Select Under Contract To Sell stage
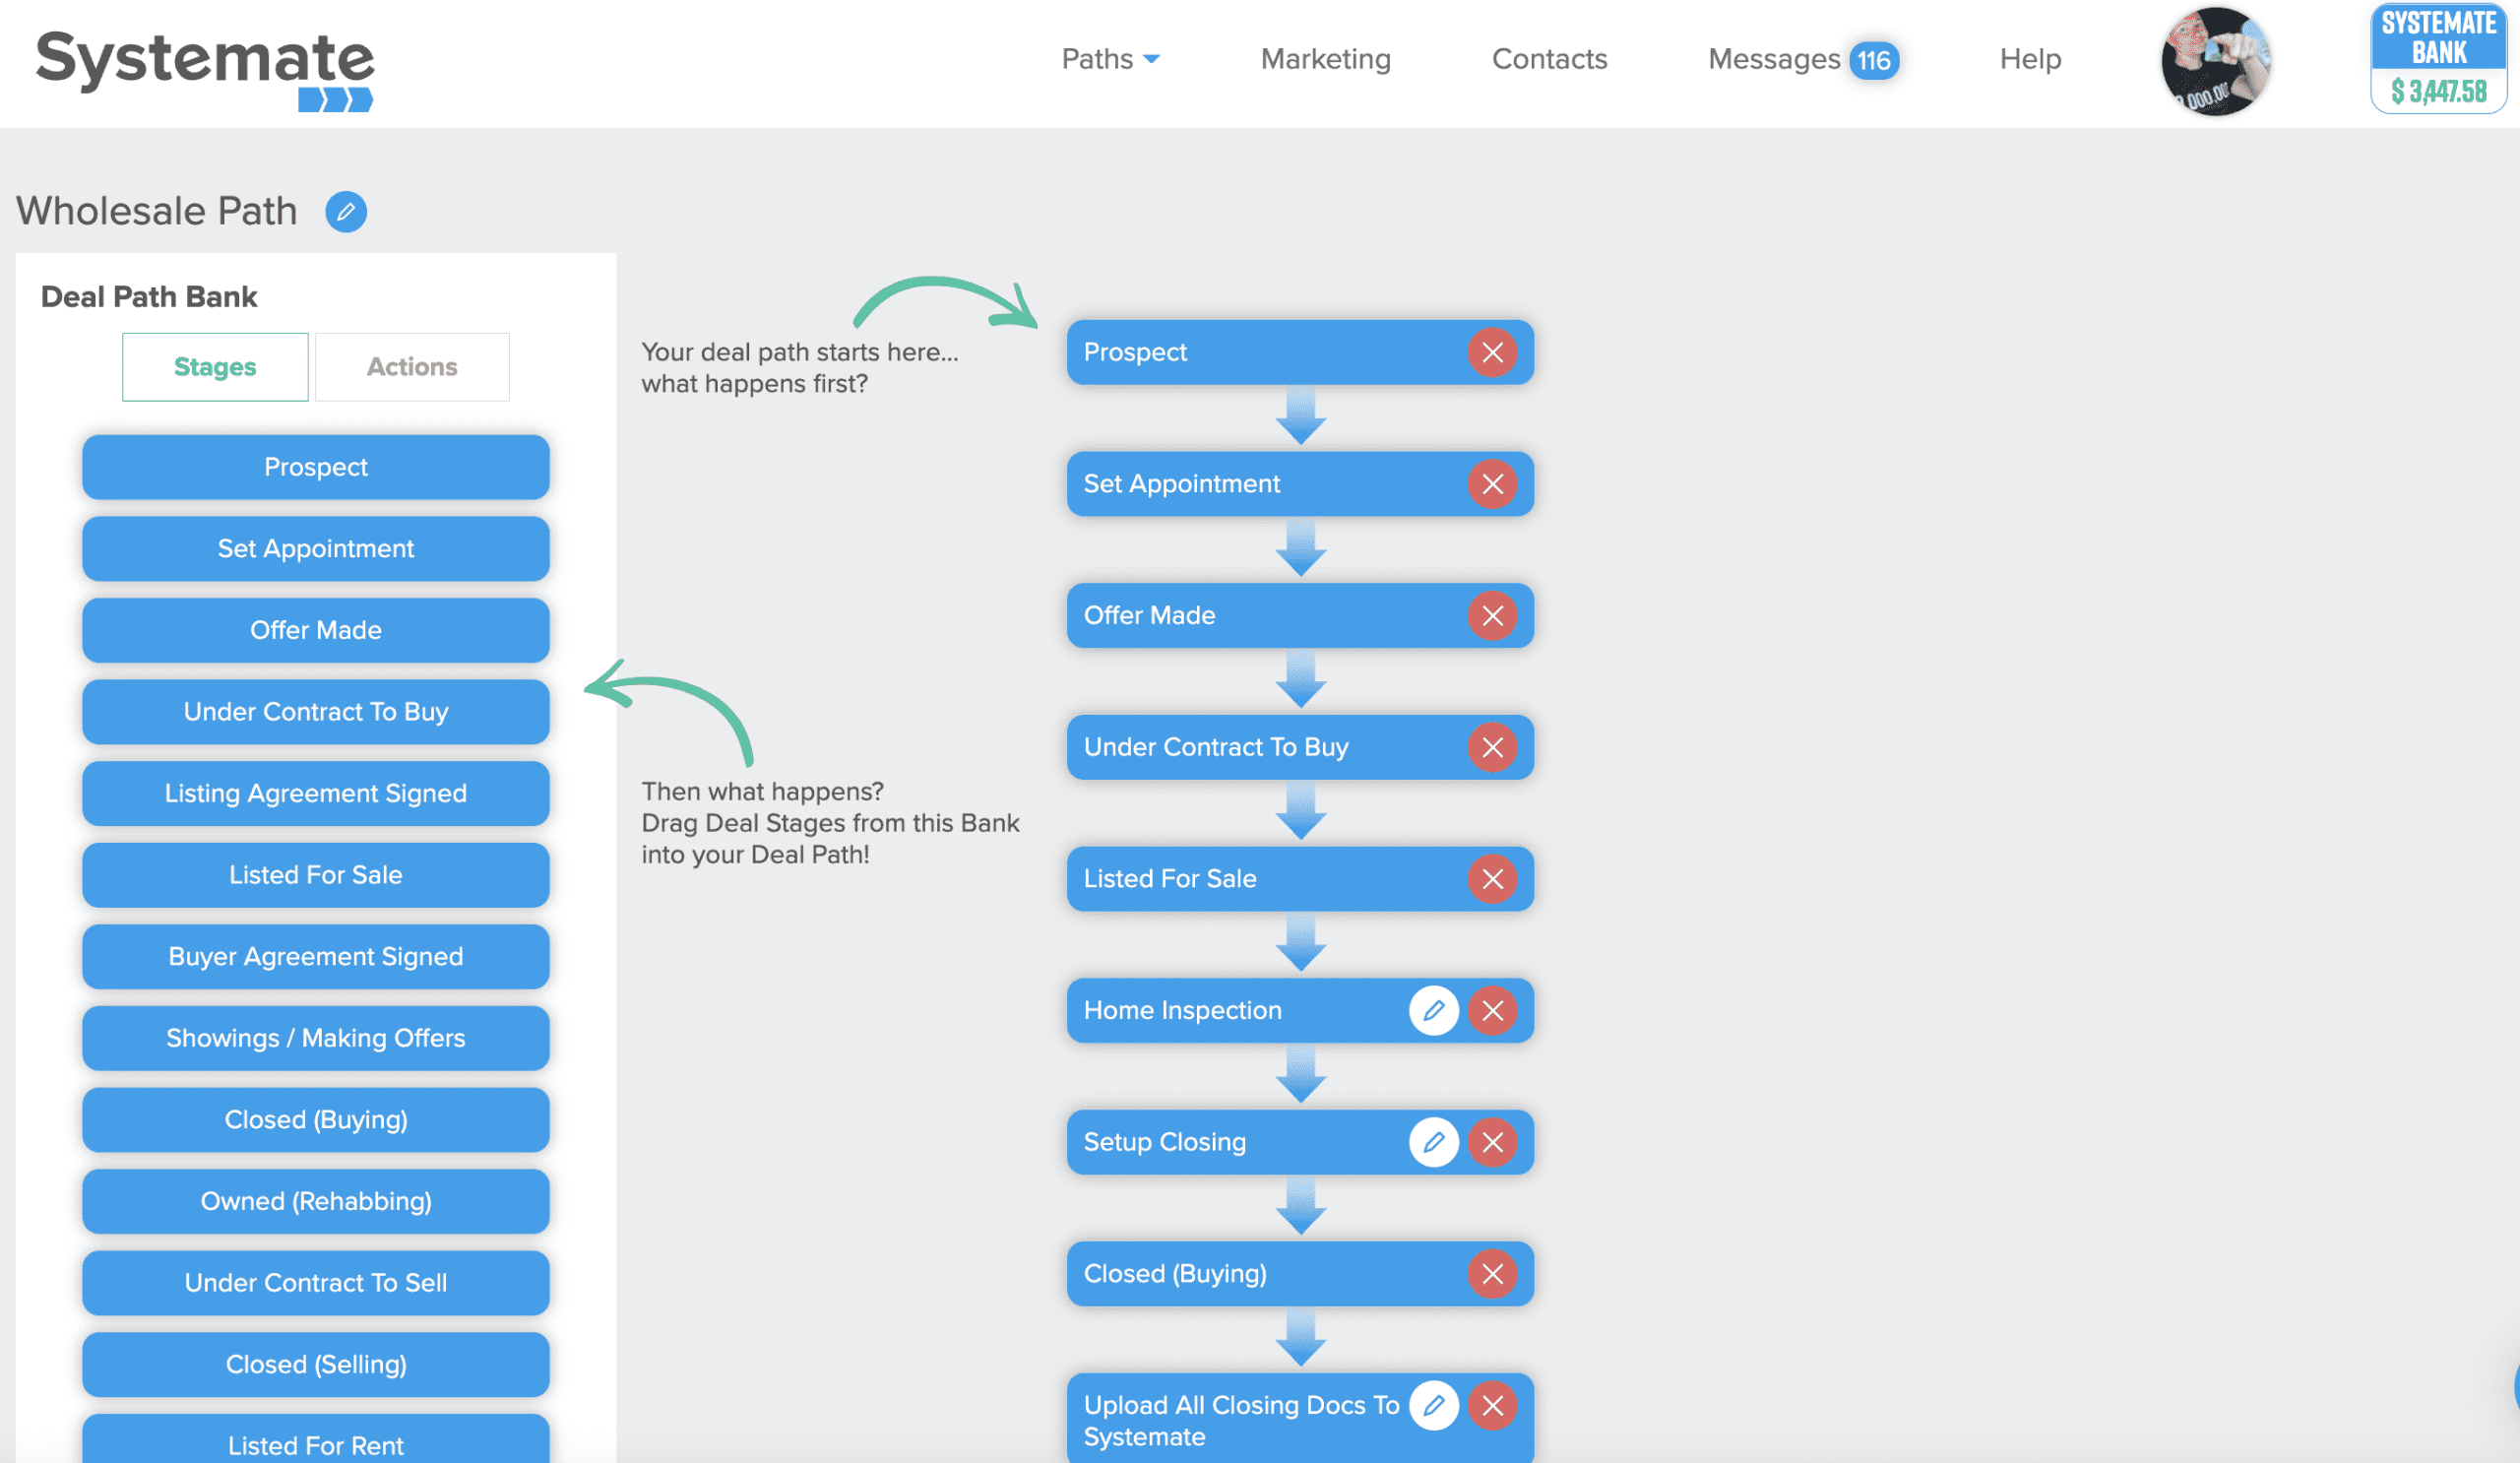2520x1463 pixels. 315,1284
